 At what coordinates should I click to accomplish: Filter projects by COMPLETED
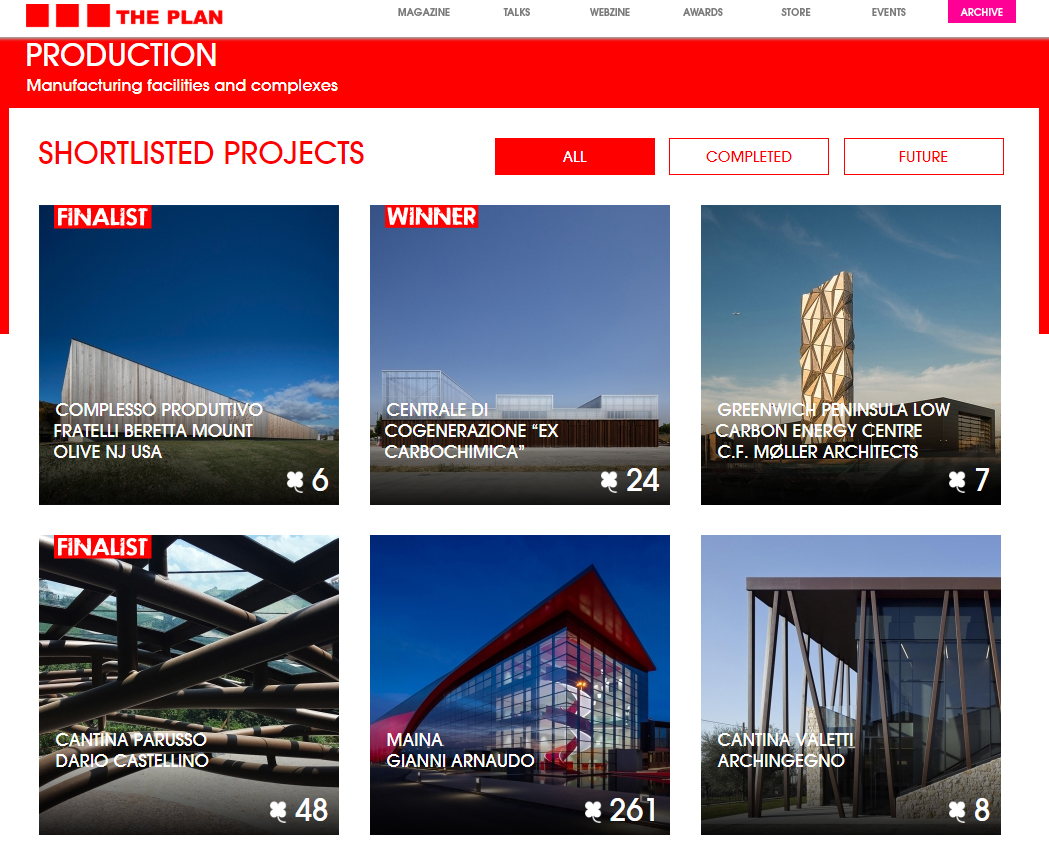pyautogui.click(x=749, y=157)
